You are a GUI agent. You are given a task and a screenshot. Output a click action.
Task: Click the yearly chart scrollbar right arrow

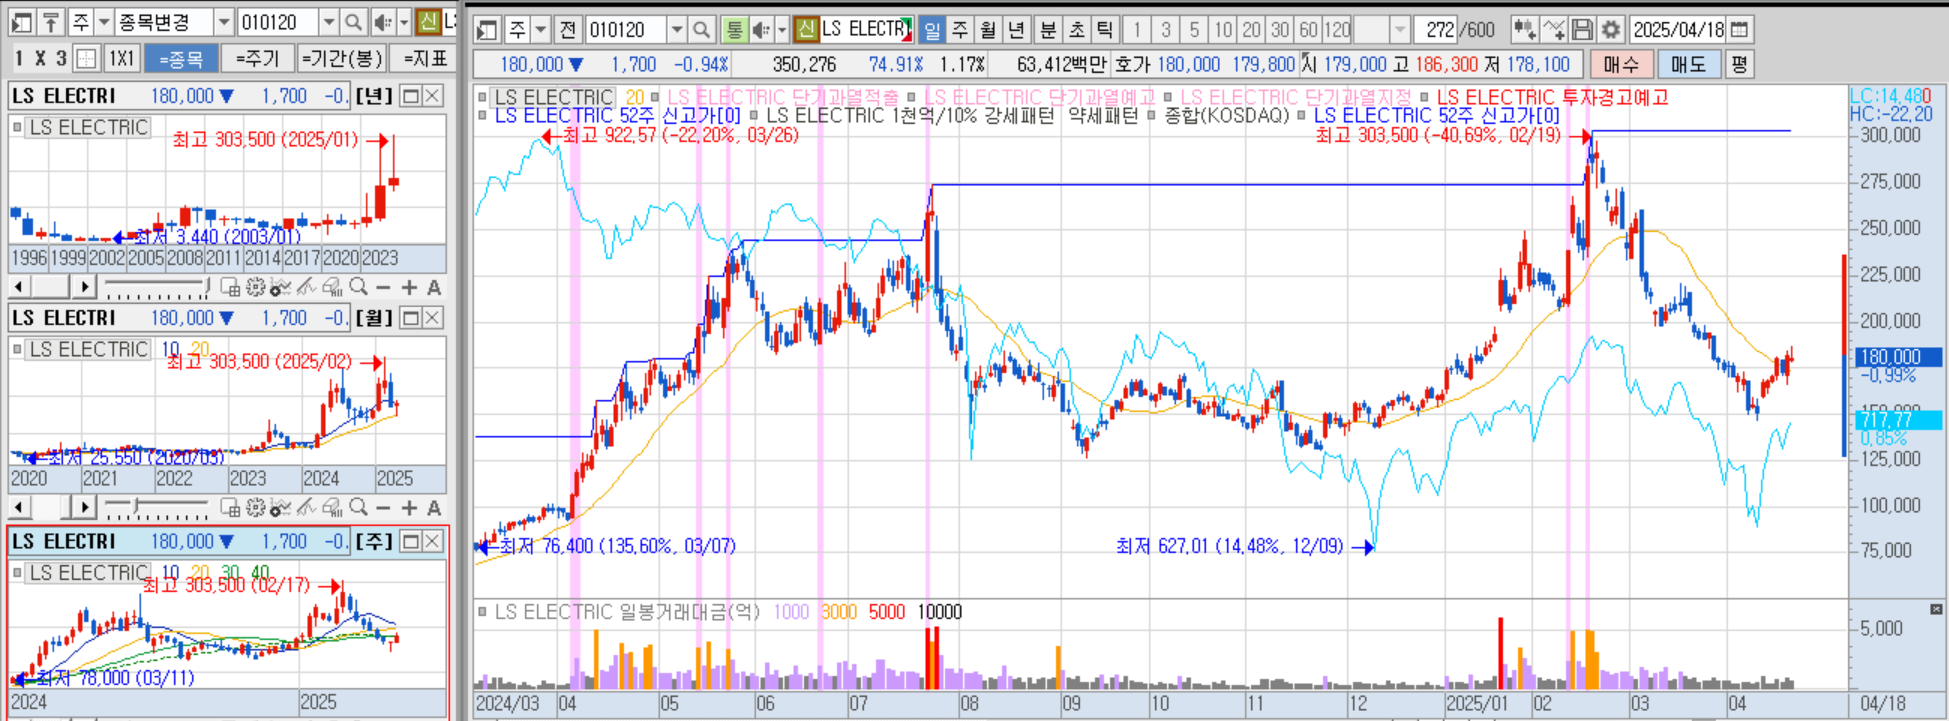(x=84, y=287)
